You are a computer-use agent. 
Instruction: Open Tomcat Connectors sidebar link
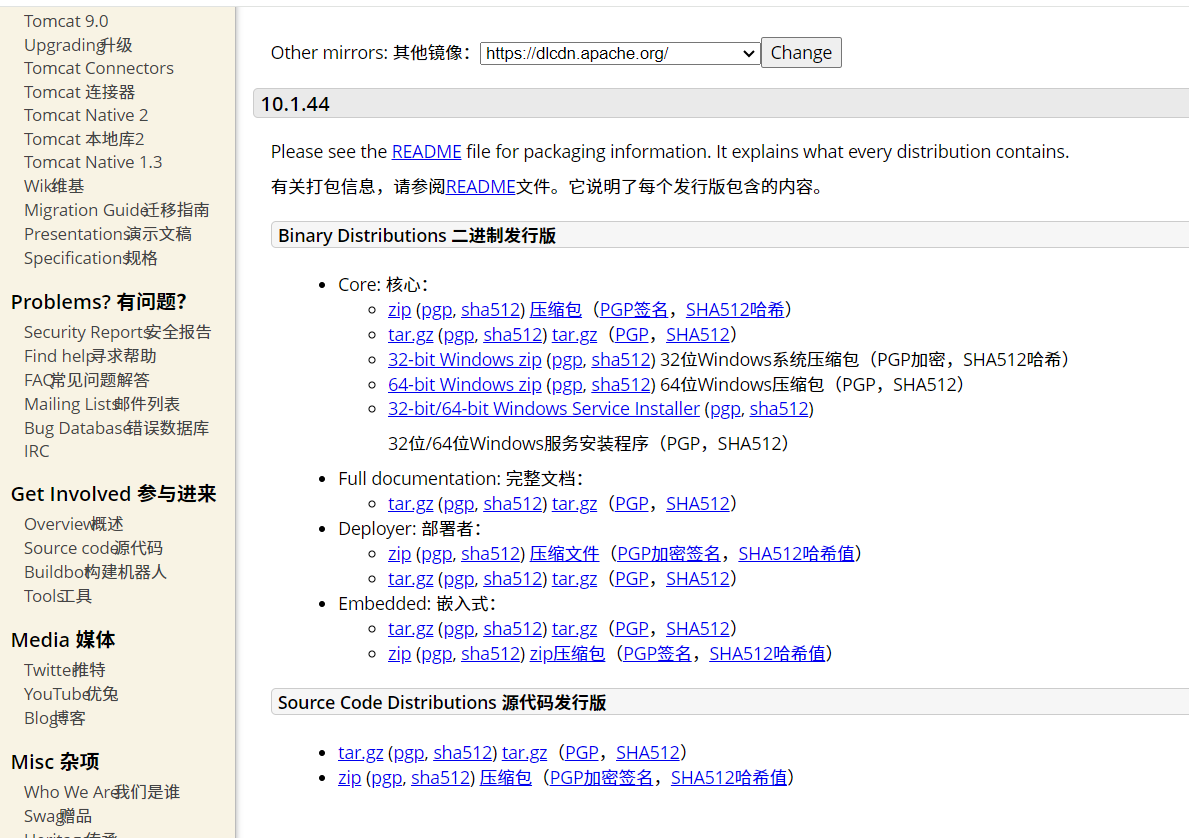pos(99,68)
